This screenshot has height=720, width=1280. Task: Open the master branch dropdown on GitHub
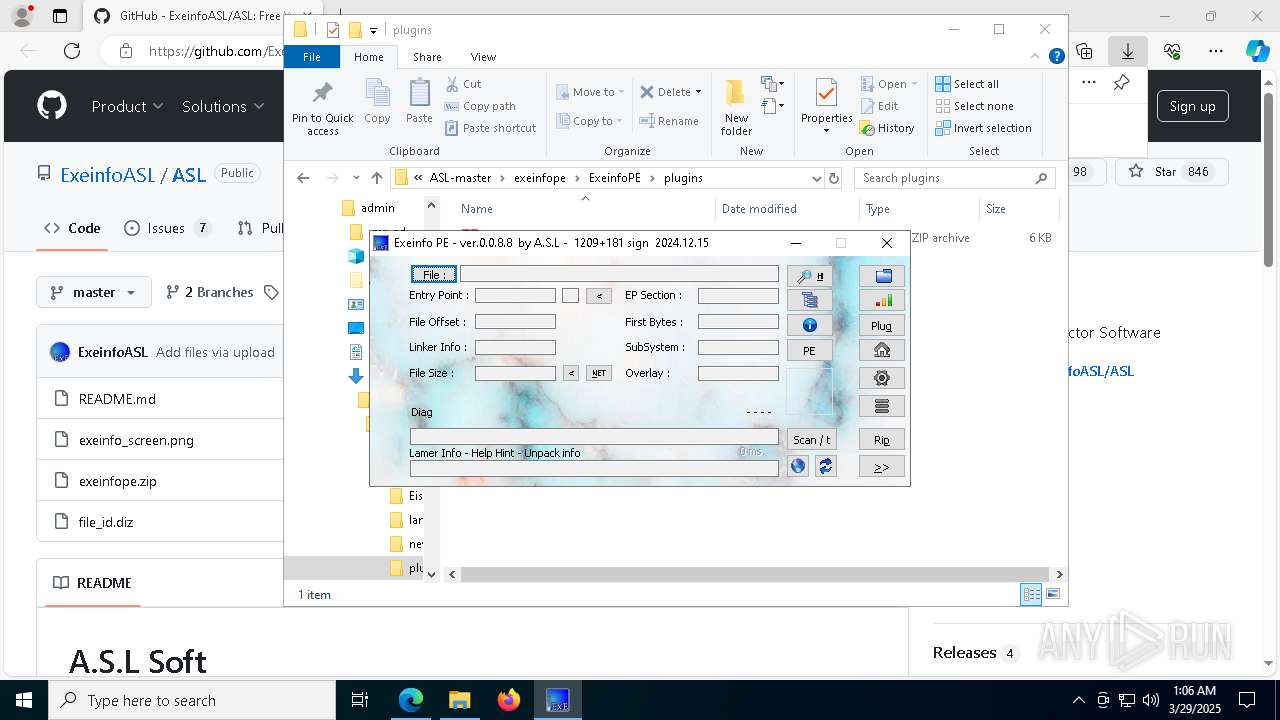coord(94,292)
